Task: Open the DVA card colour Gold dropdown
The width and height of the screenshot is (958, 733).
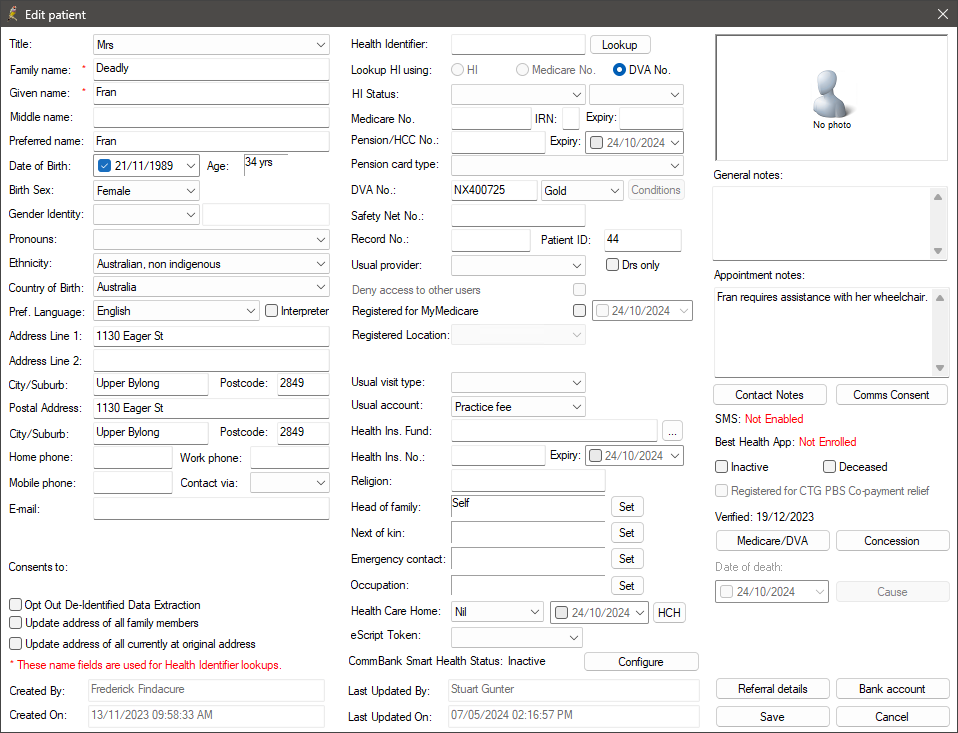Action: (582, 191)
